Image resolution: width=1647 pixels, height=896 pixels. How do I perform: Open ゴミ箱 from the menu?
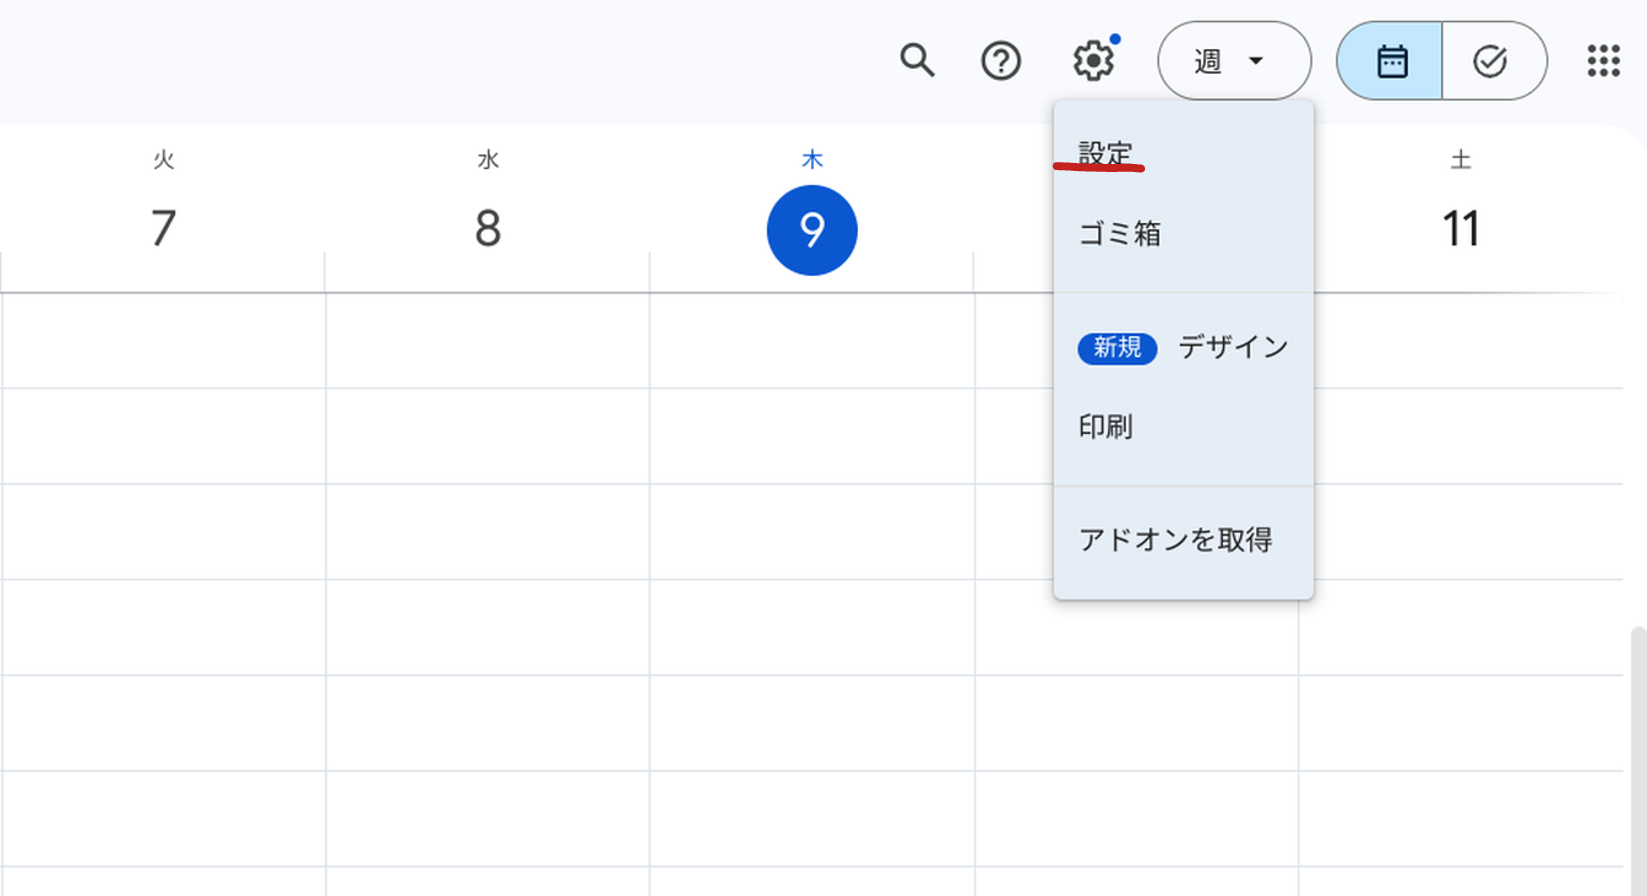tap(1119, 233)
